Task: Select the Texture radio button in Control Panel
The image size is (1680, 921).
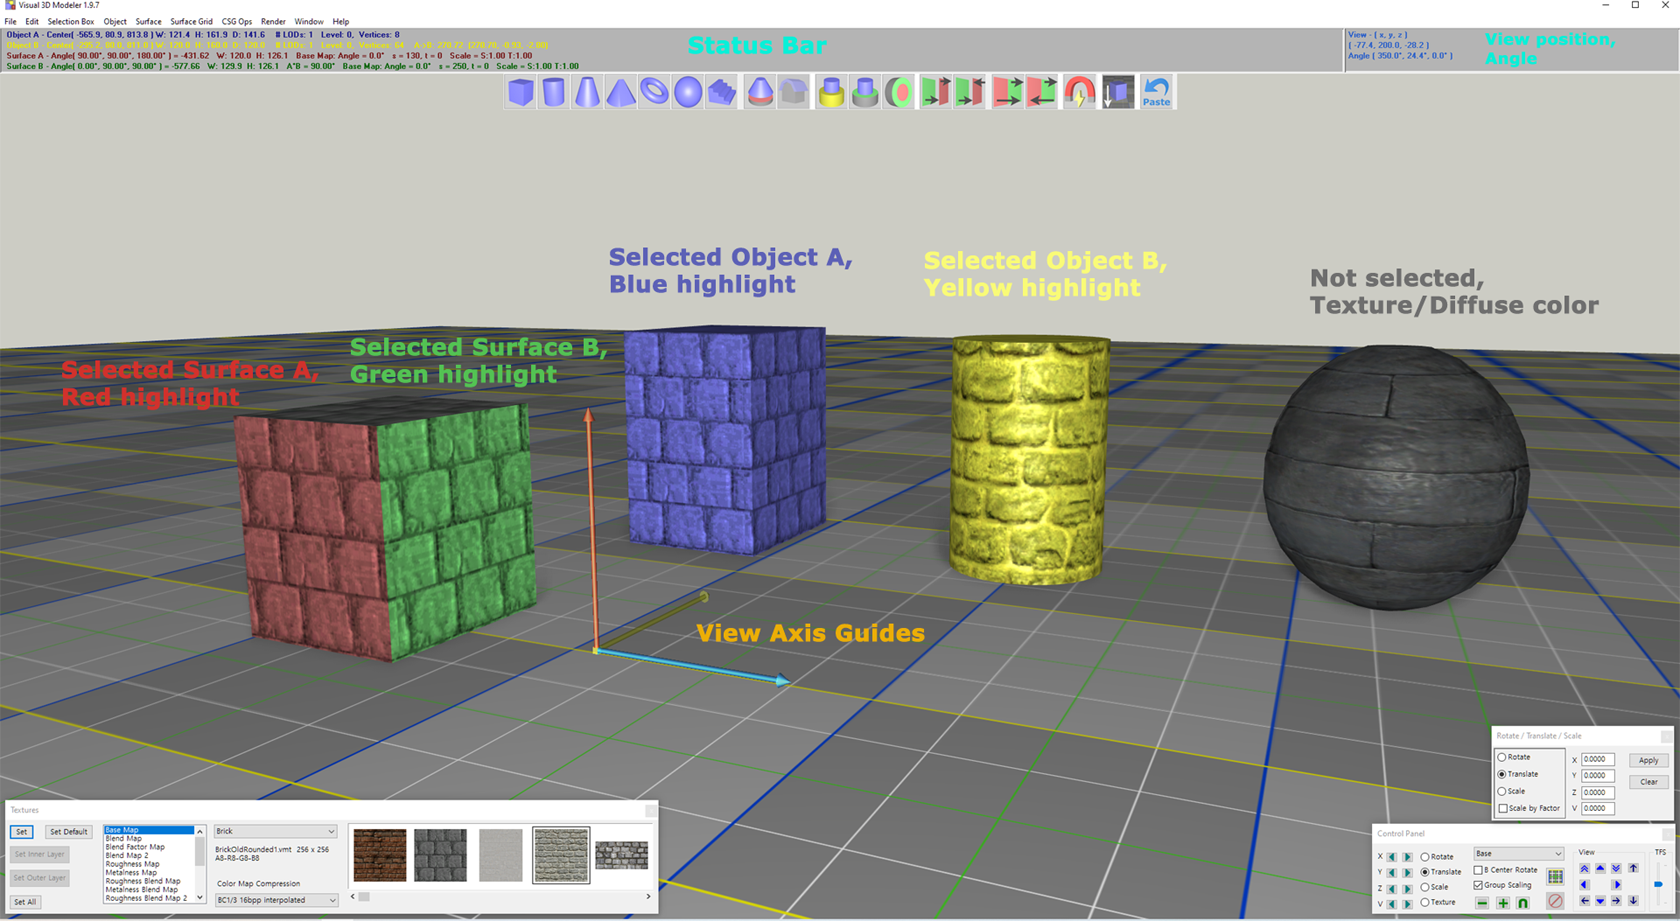Action: click(1425, 903)
